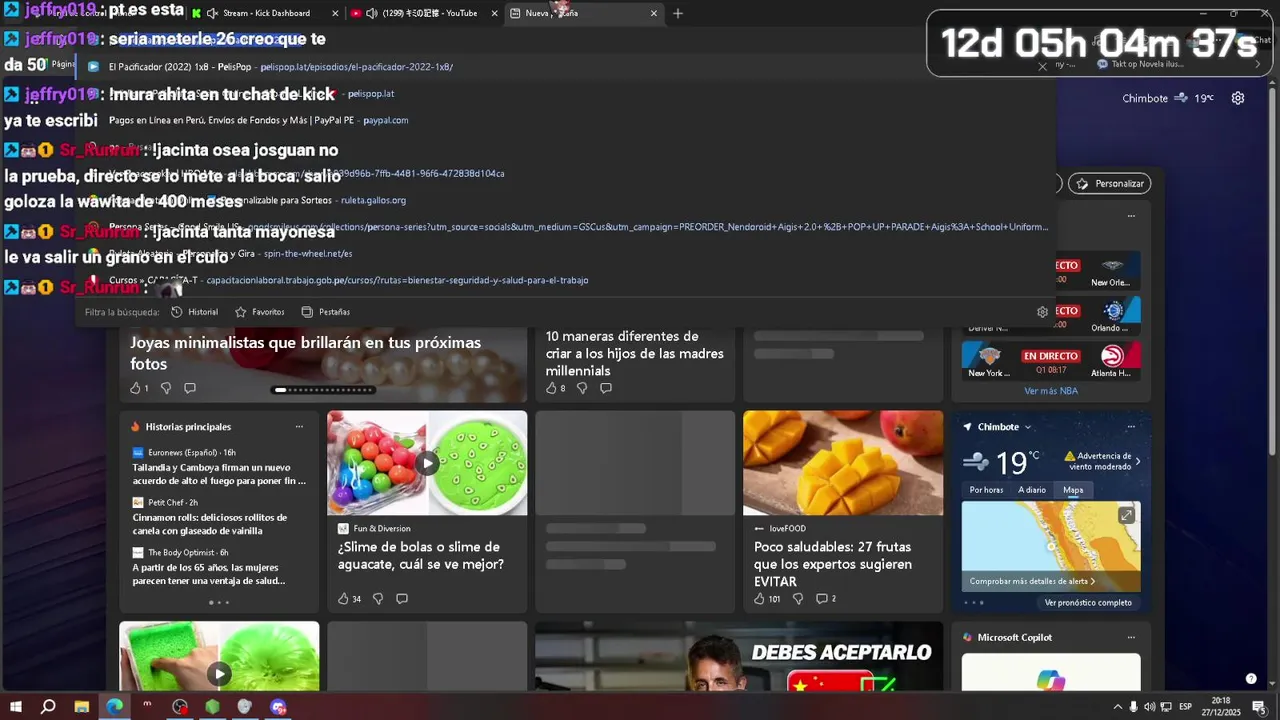Filter search suggestions by Favoritos
1280x720 pixels.
(x=259, y=312)
